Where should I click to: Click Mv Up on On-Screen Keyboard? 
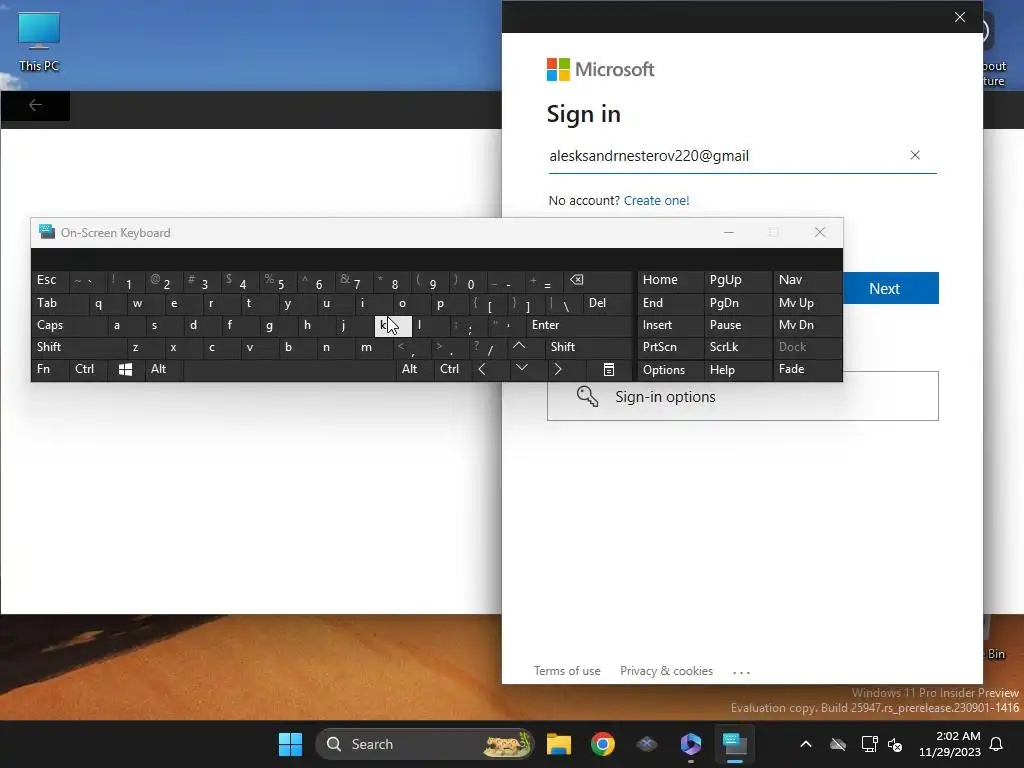pos(807,303)
